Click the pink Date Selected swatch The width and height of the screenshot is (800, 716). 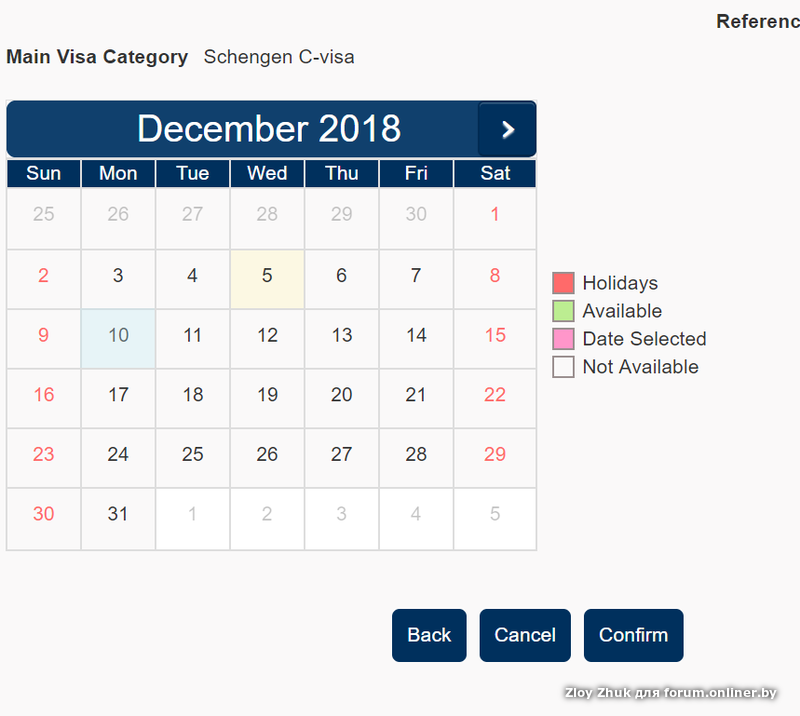(564, 339)
